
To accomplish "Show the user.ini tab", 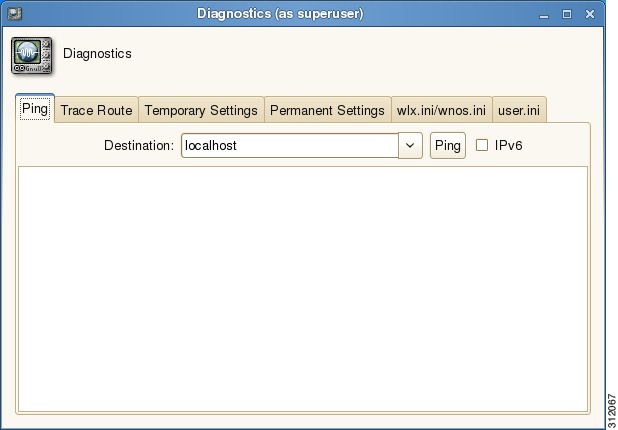I will point(519,110).
